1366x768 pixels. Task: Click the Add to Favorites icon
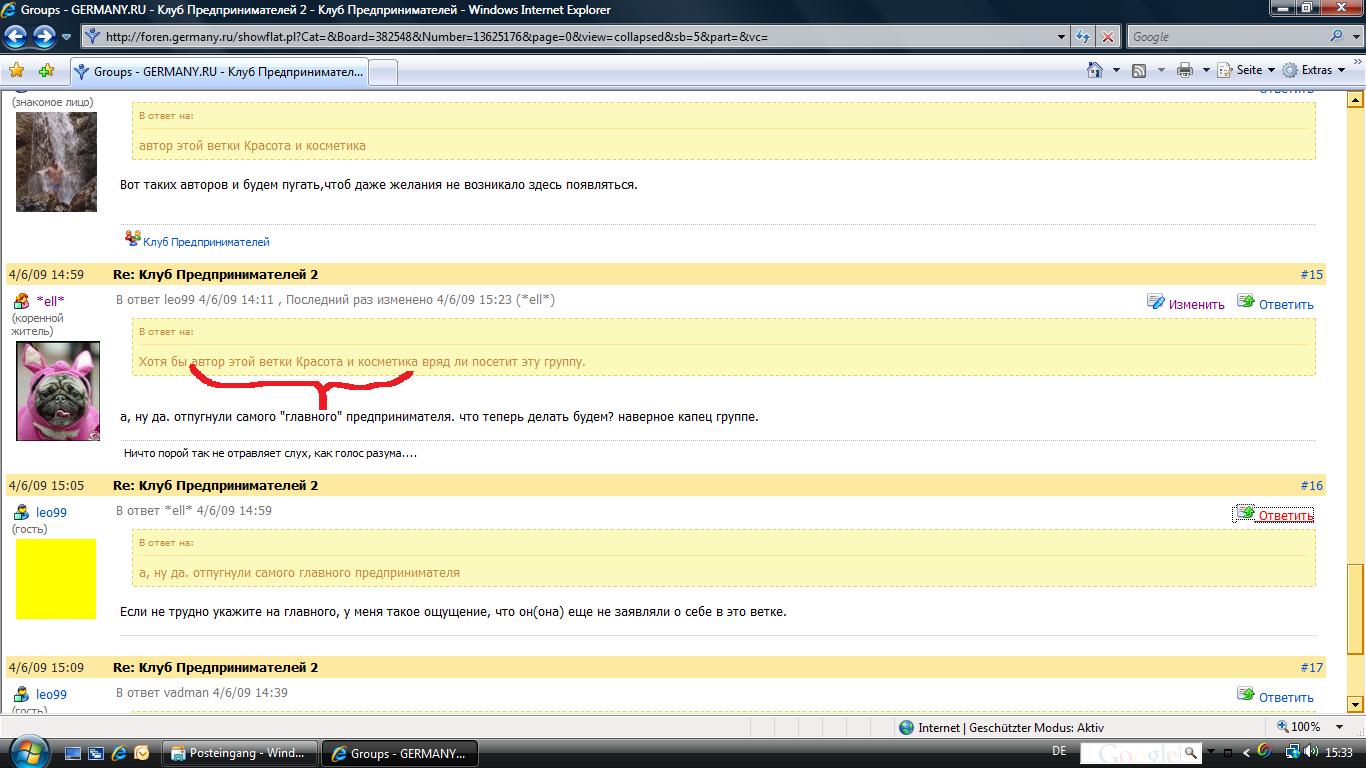pyautogui.click(x=46, y=71)
